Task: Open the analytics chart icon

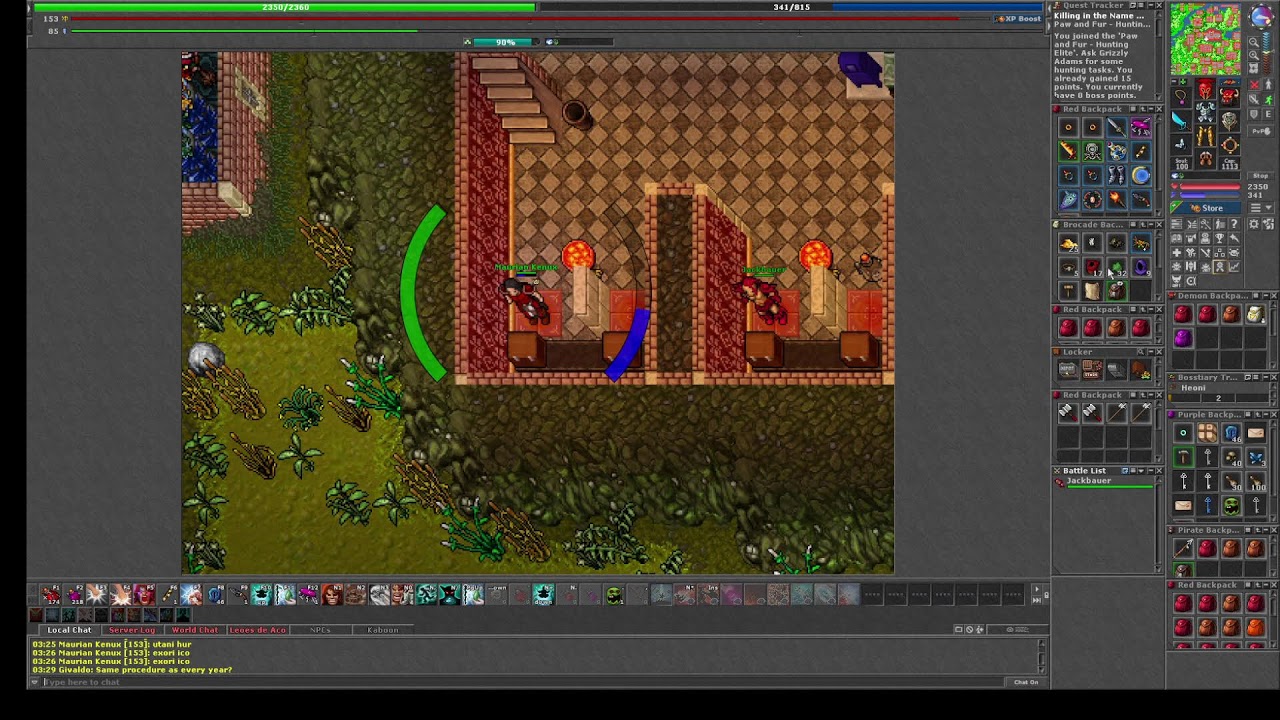Action: [1233, 267]
